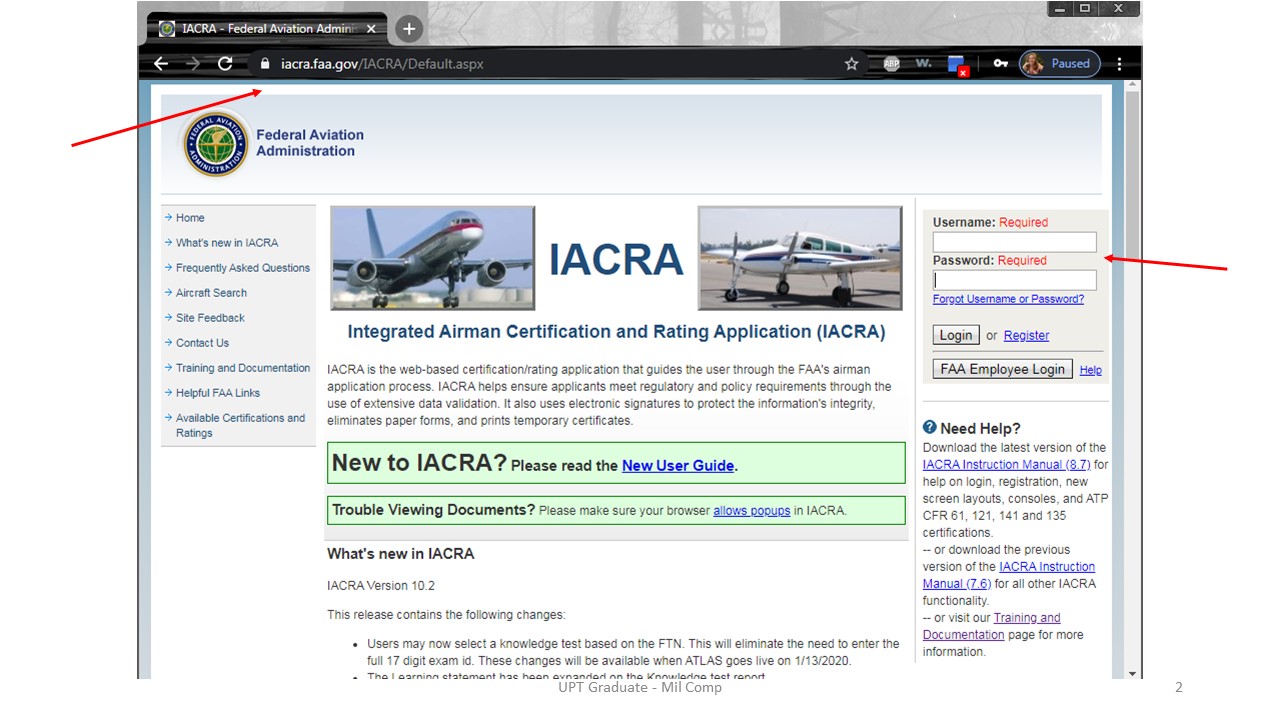Open What's new in IACRA sidebar link

pos(227,243)
